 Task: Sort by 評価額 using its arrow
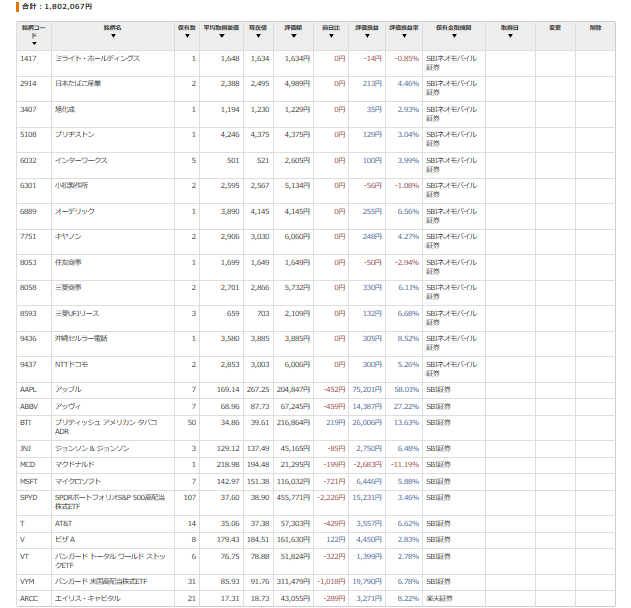point(294,36)
